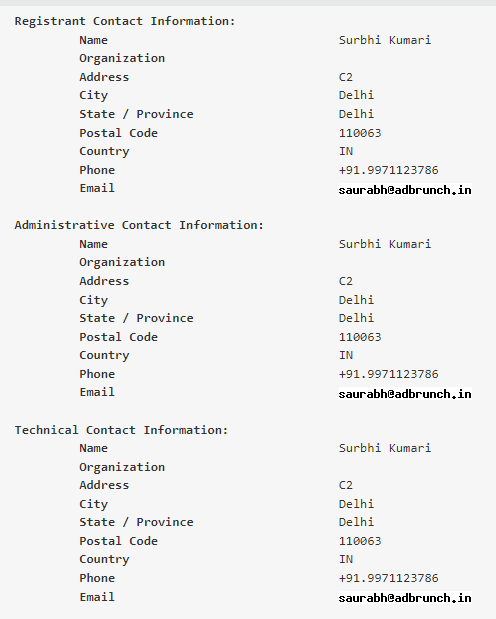Click the Technical Contact Information heading

pyautogui.click(x=121, y=430)
